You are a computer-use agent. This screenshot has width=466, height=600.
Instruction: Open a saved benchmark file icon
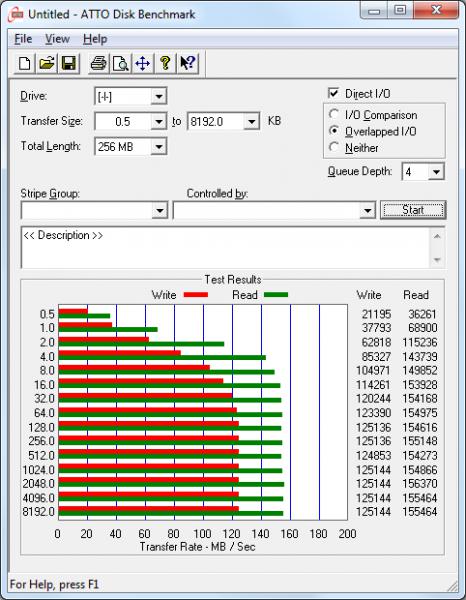47,63
